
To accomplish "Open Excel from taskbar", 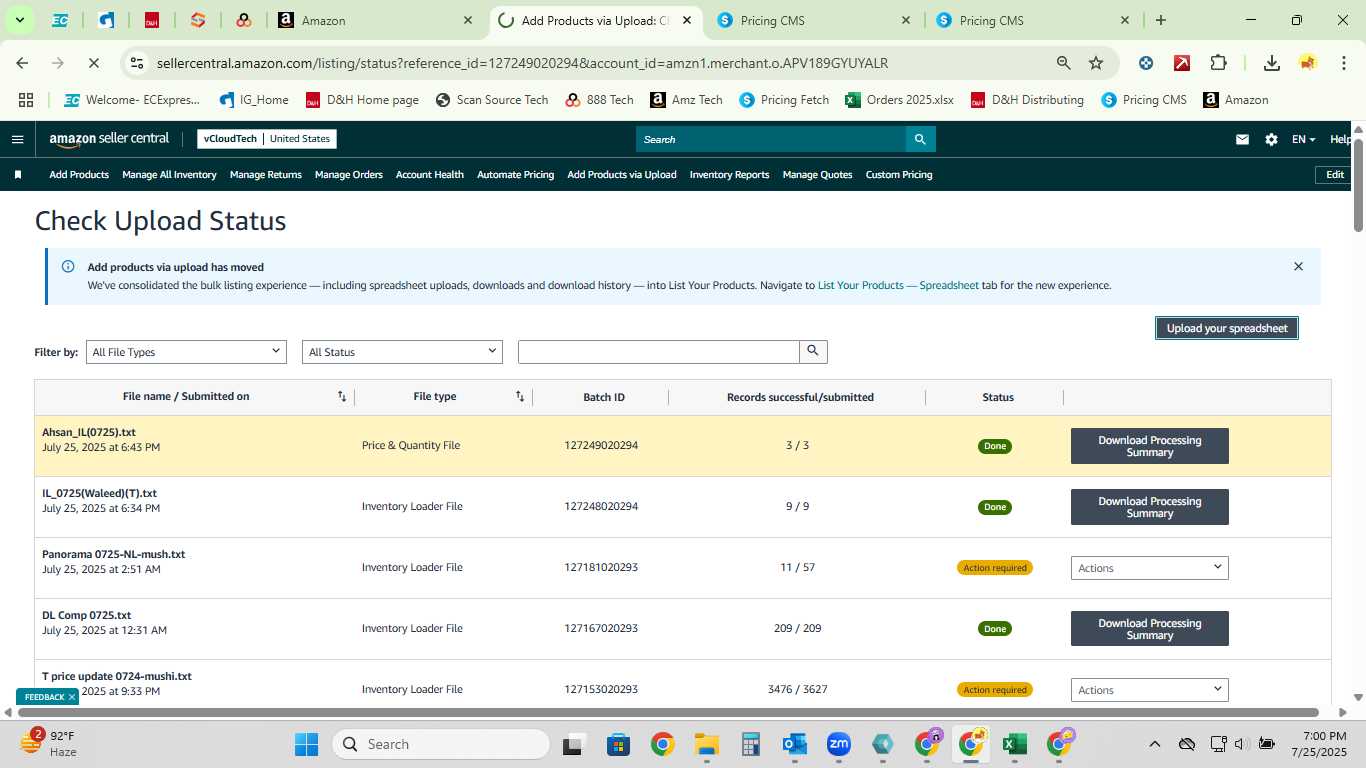I will (1014, 744).
